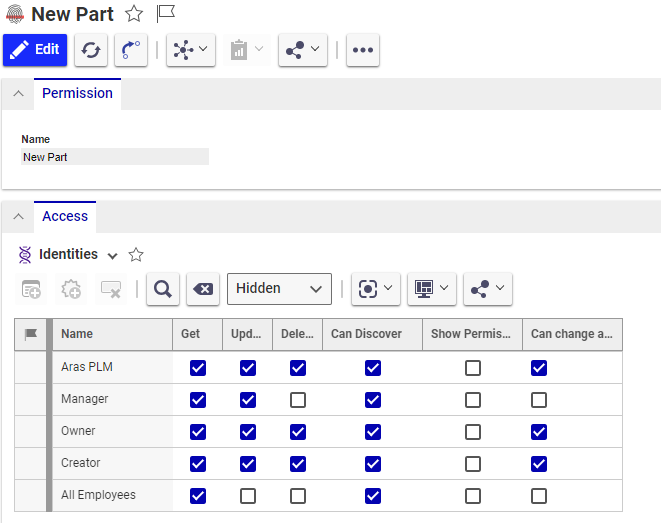The width and height of the screenshot is (661, 523).
Task: Click the promote lifecycle curved arrow icon
Action: pyautogui.click(x=131, y=50)
